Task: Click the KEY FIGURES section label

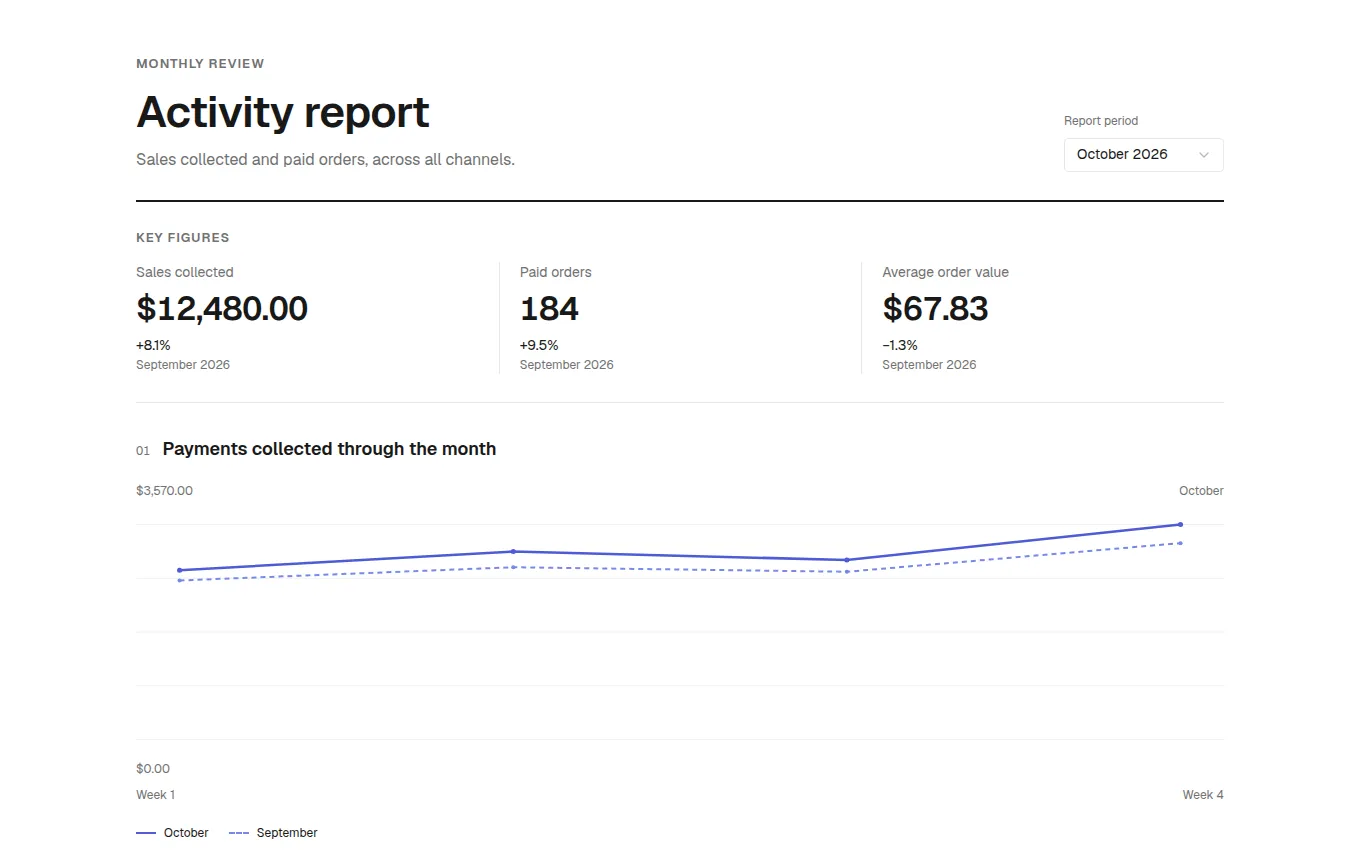Action: pyautogui.click(x=183, y=238)
